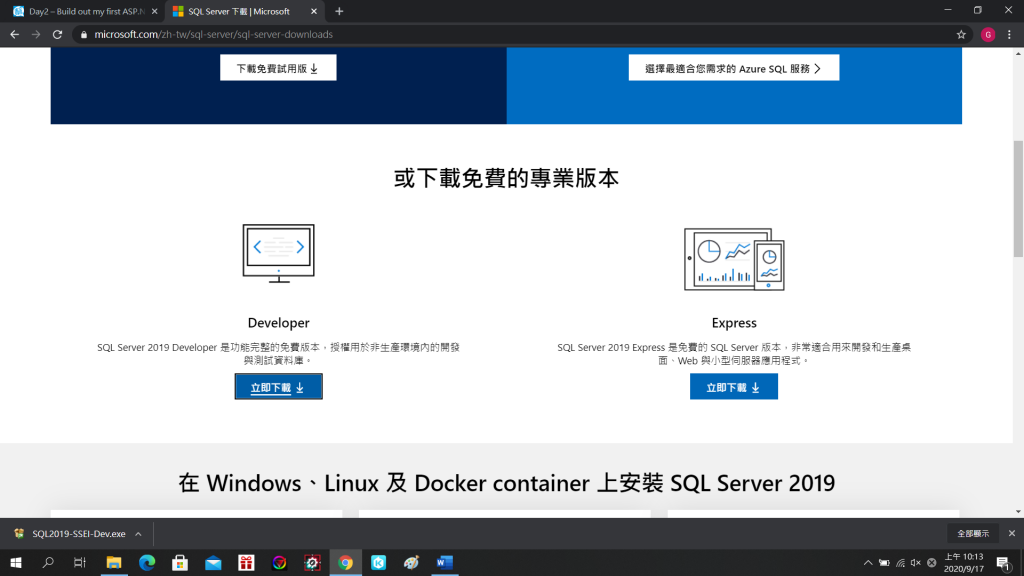Close the SQL Server 下載 tab
This screenshot has height=576, width=1024.
point(313,11)
